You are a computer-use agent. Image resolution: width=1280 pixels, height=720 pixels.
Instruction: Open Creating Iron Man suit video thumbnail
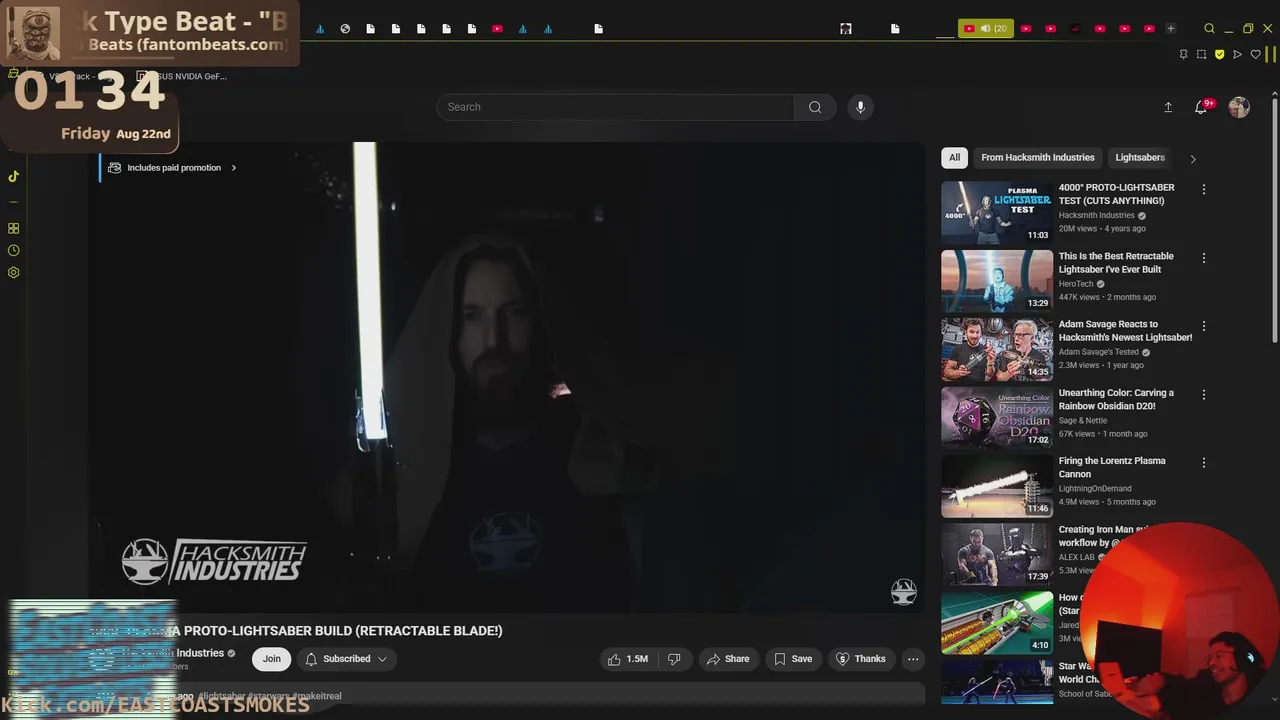(x=997, y=555)
